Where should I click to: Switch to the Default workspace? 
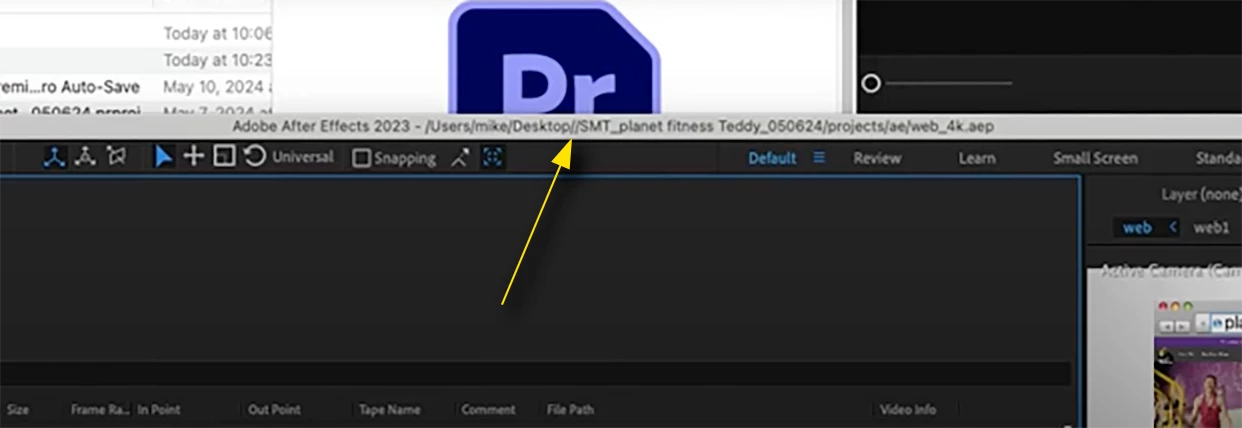coord(772,158)
